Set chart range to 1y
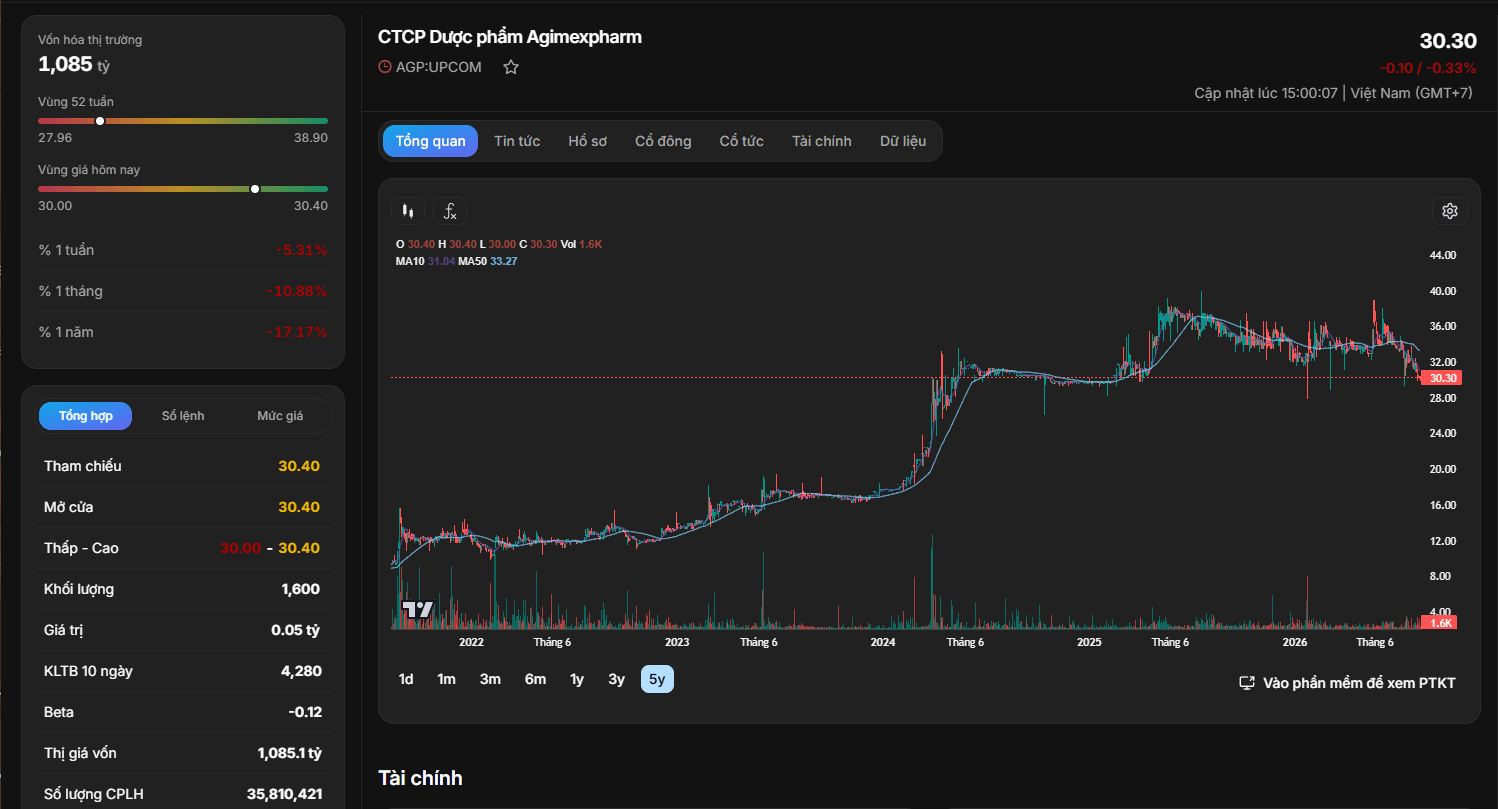 (x=577, y=679)
